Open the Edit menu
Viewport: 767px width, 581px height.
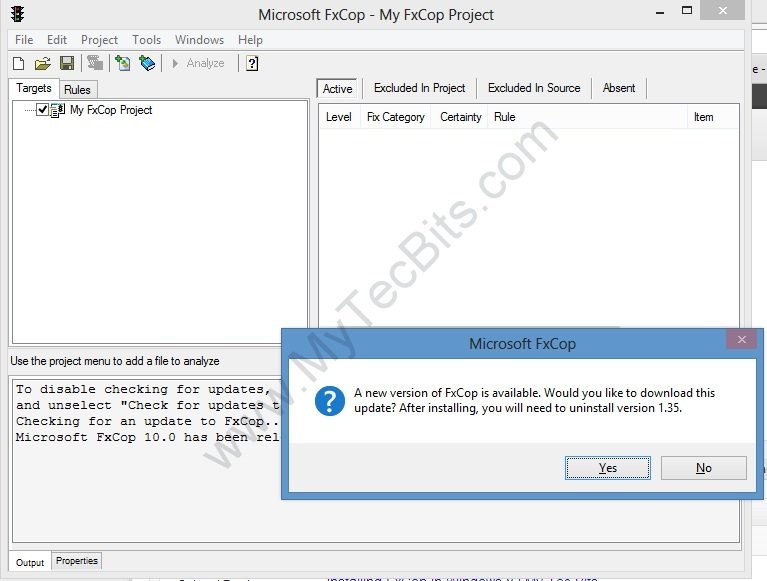(x=57, y=40)
